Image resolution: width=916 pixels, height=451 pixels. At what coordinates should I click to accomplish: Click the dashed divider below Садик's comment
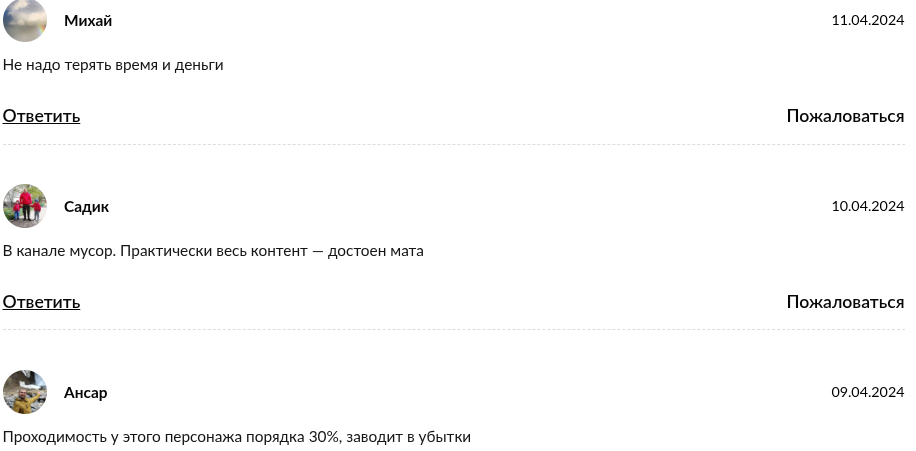coord(454,330)
